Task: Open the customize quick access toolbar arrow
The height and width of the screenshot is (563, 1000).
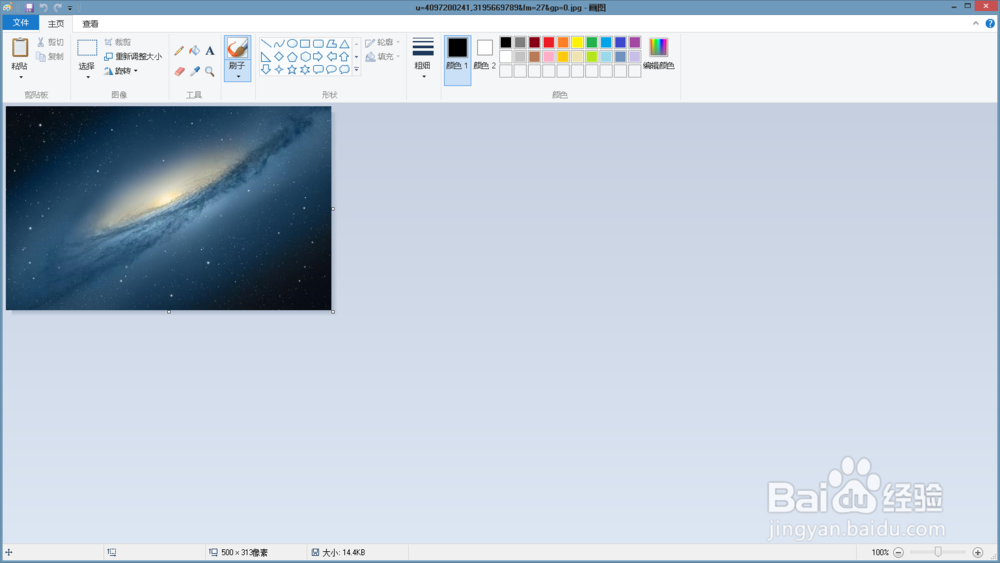Action: (70, 8)
